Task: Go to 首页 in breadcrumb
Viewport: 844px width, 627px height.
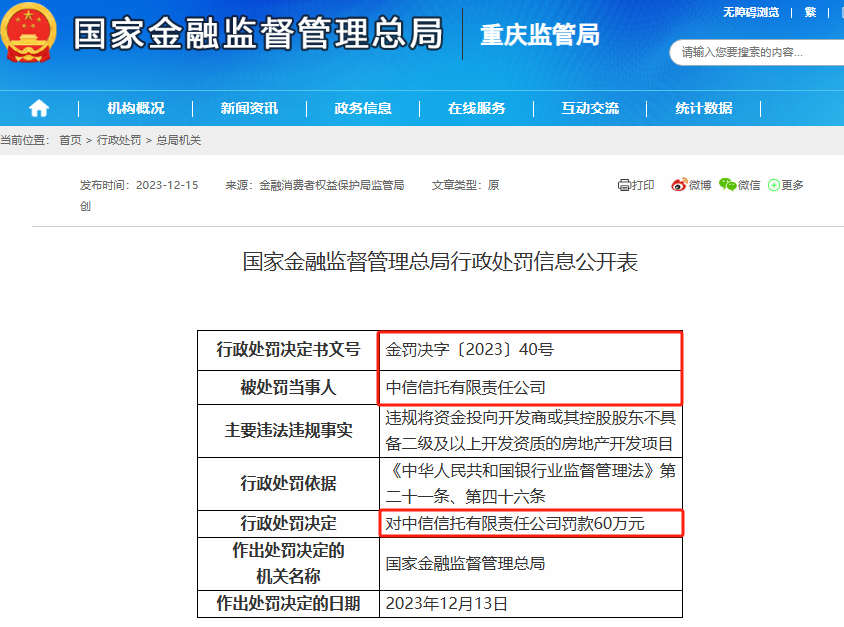Action: [70, 140]
